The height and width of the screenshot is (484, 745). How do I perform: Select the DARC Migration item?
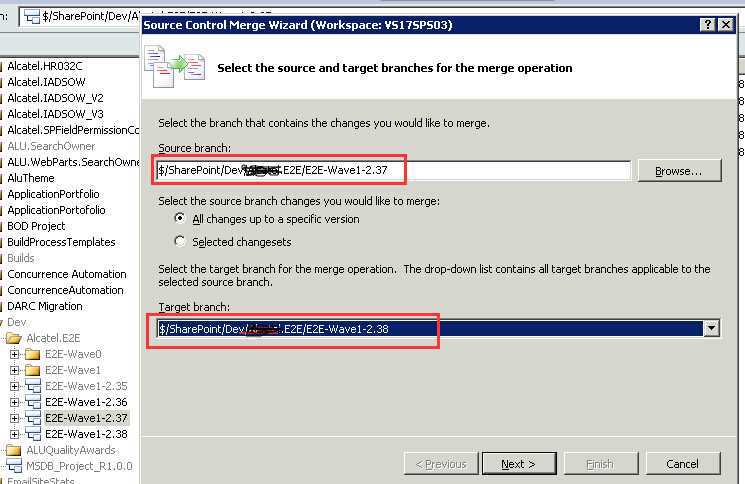45,306
